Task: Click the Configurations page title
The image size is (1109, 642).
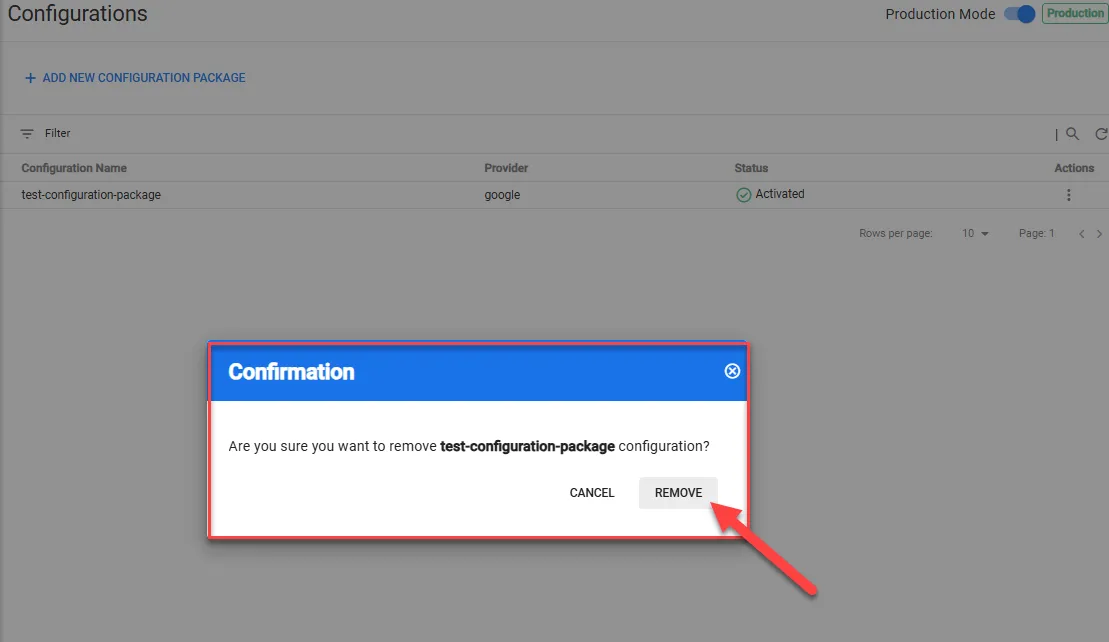Action: tap(78, 13)
